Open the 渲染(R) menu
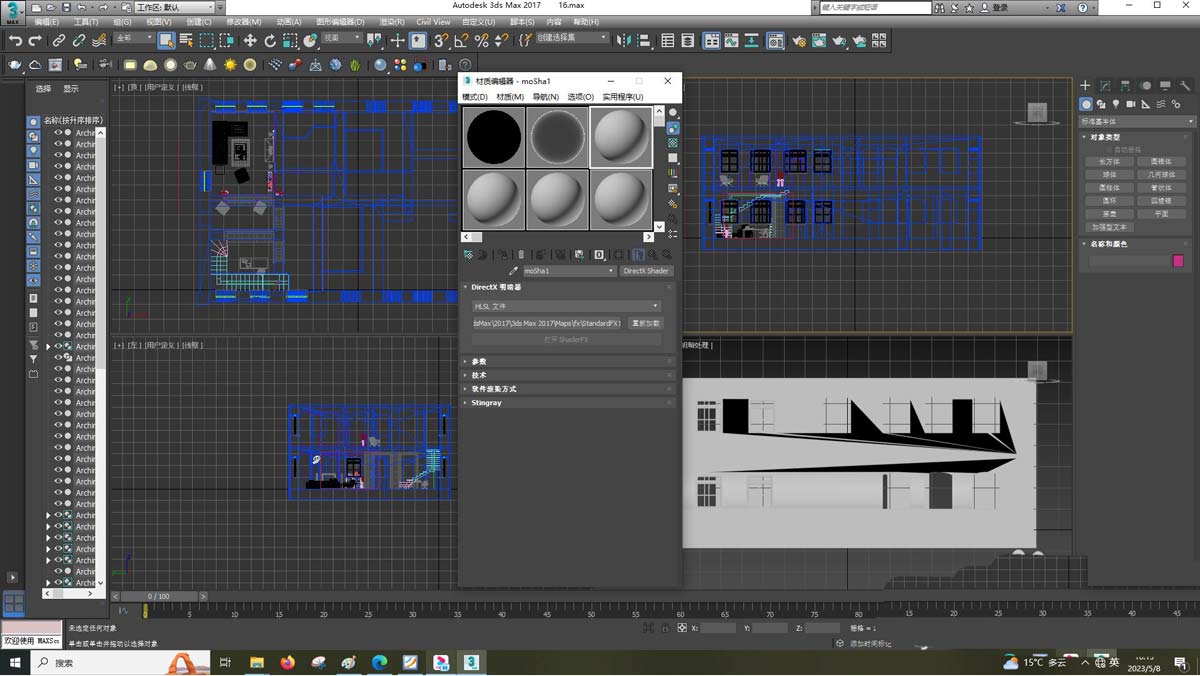Image resolution: width=1200 pixels, height=676 pixels. (392, 22)
